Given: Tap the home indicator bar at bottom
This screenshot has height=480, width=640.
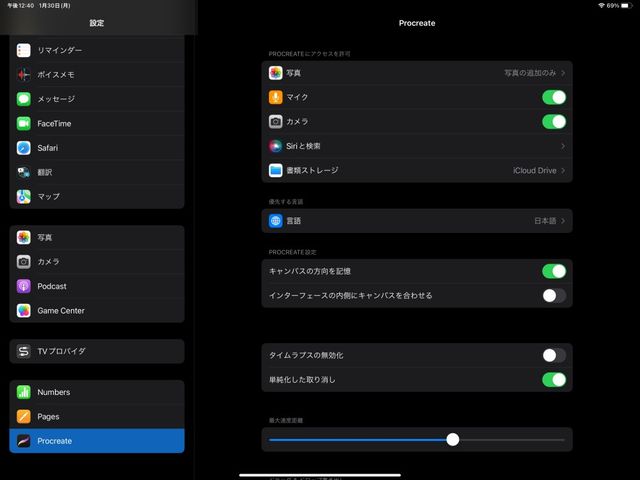Looking at the screenshot, I should (x=320, y=475).
